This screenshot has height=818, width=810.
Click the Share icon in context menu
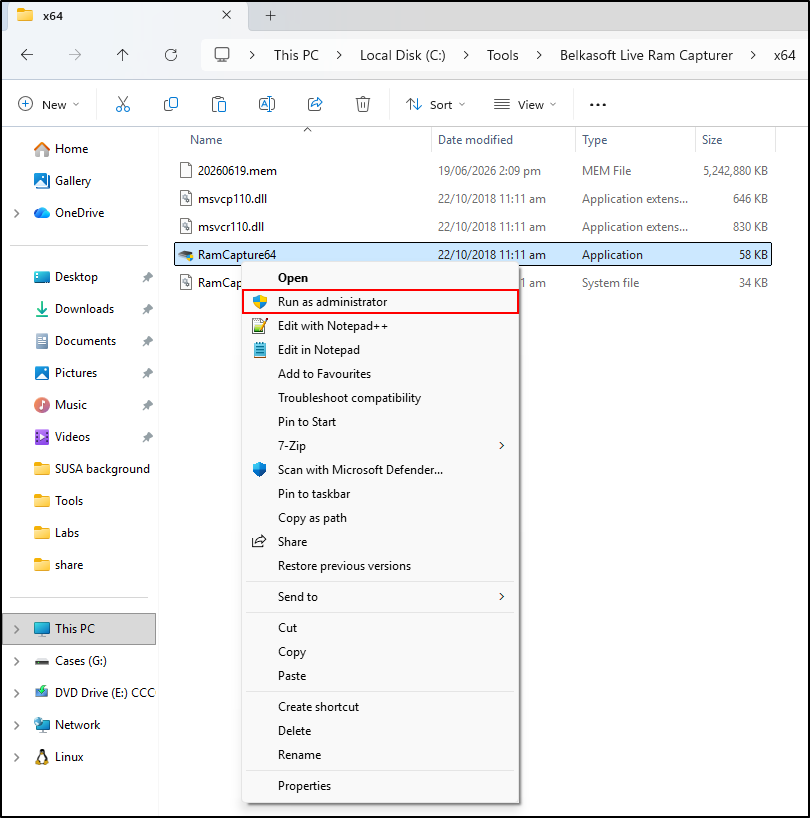[259, 542]
